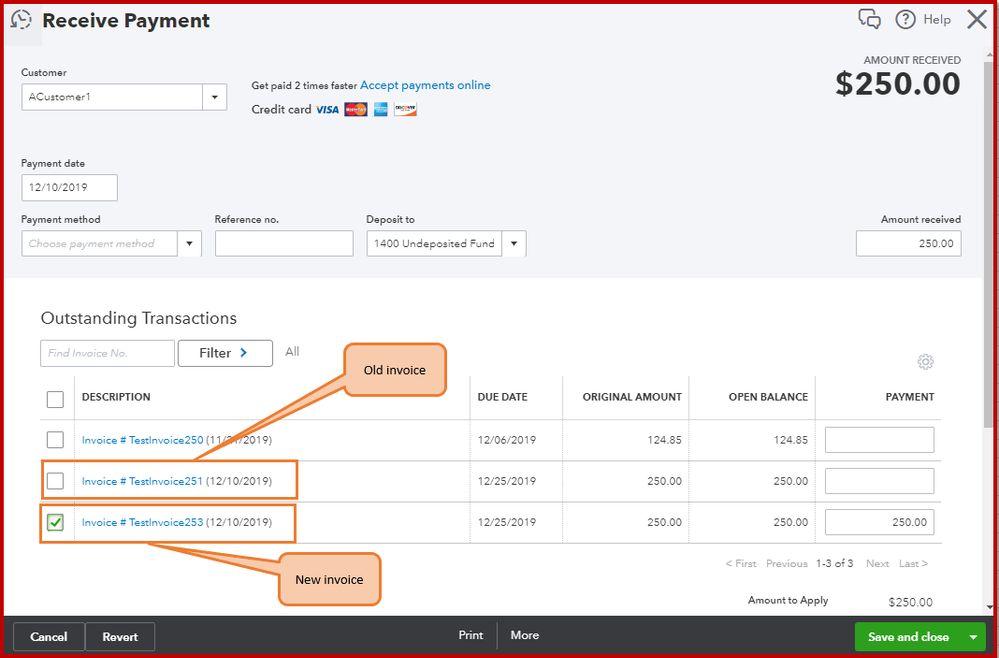Click the vertical scrollbar thumb
The image size is (999, 658).
click(x=989, y=245)
